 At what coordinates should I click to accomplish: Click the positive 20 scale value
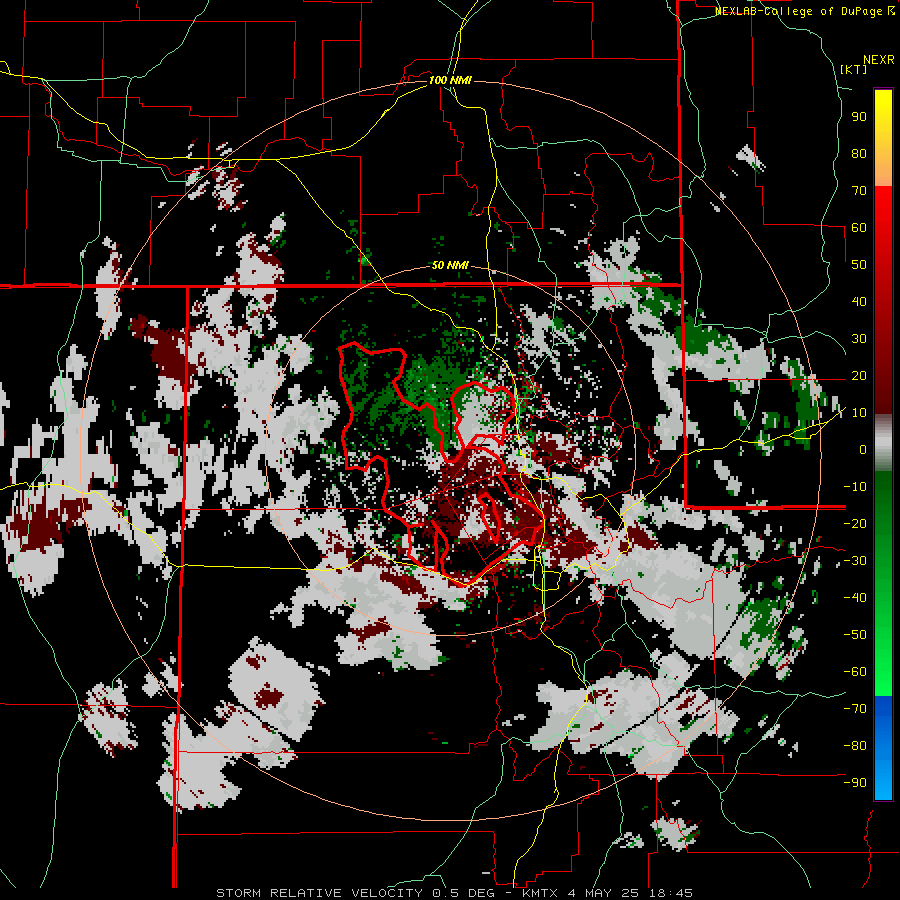tap(859, 376)
